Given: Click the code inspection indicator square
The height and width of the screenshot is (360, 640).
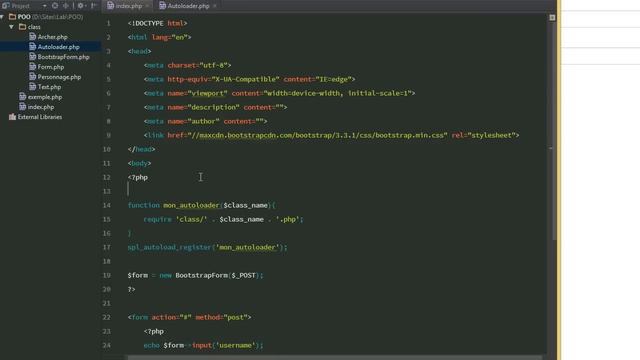Looking at the screenshot, I should point(552,18).
